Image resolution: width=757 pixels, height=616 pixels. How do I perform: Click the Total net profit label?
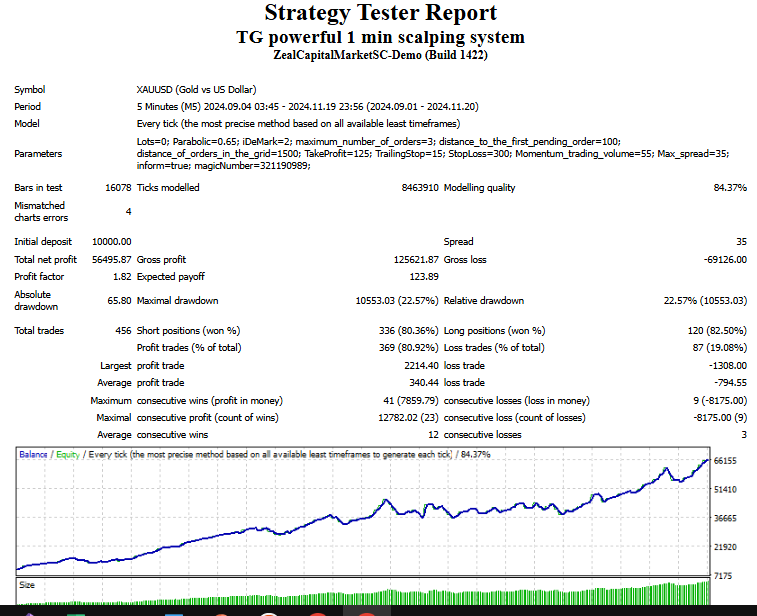tap(45, 260)
